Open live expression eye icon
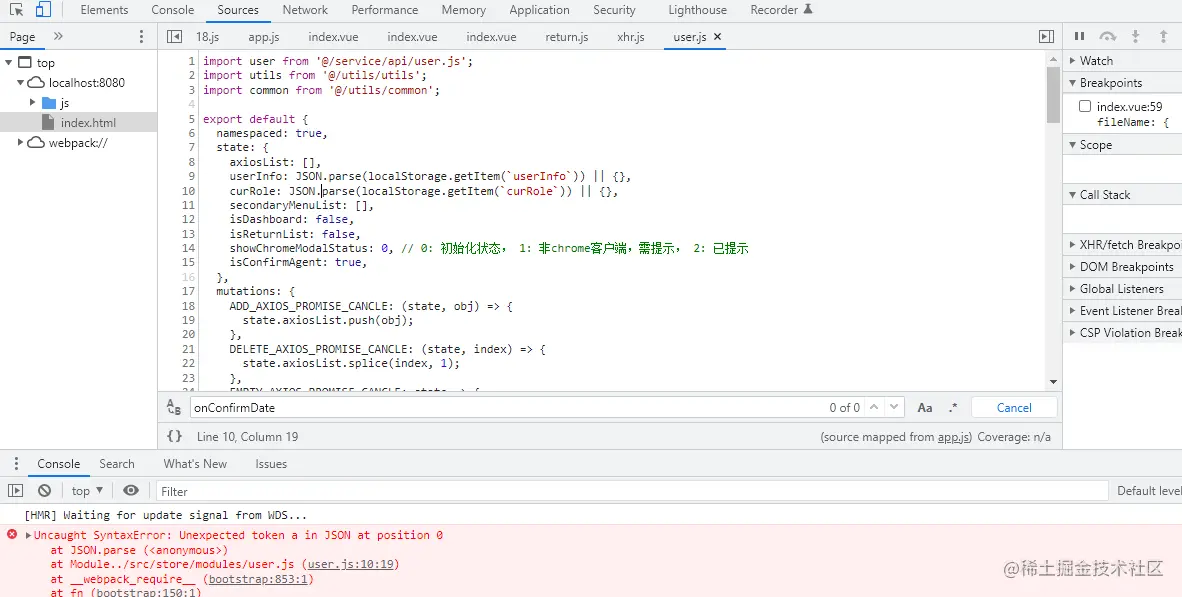This screenshot has width=1182, height=597. (131, 491)
